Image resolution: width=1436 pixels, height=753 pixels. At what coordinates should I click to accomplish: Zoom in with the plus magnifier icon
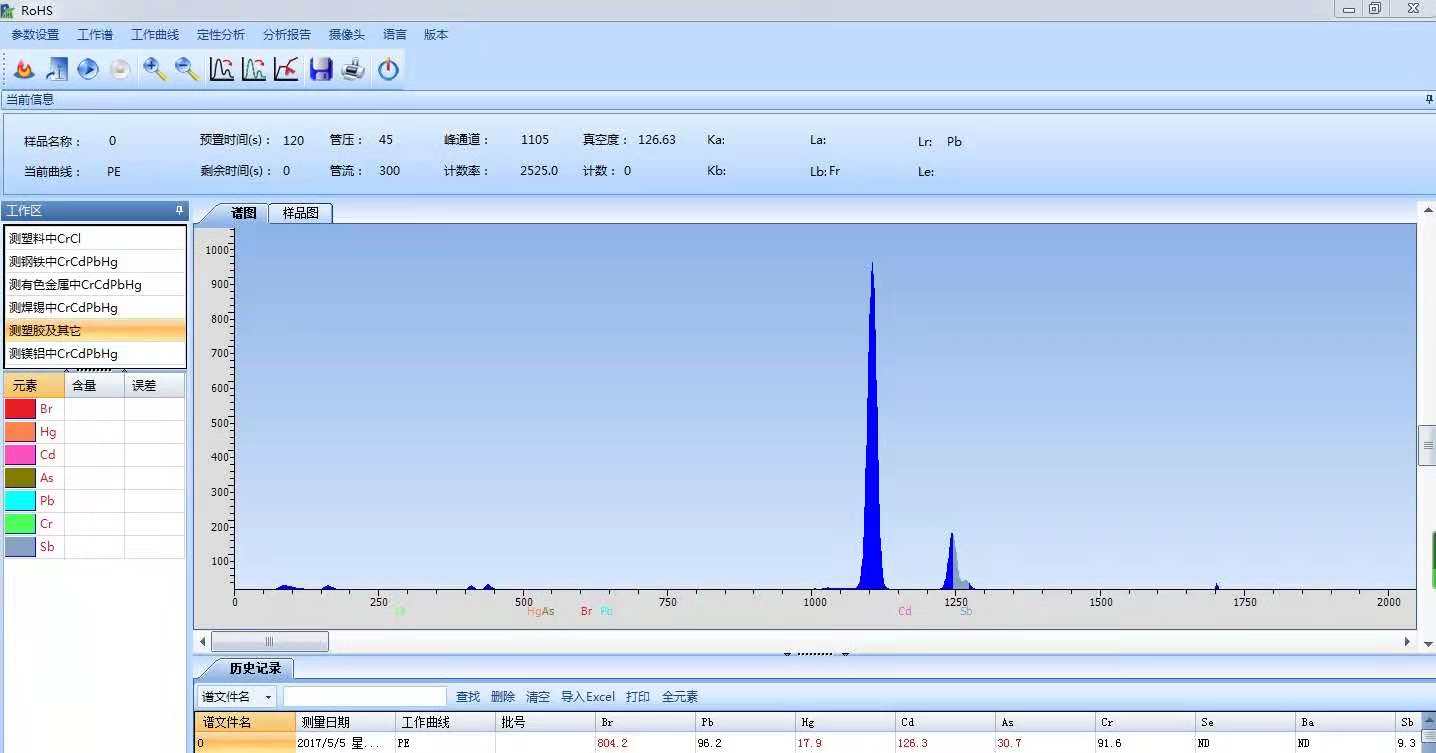point(154,69)
